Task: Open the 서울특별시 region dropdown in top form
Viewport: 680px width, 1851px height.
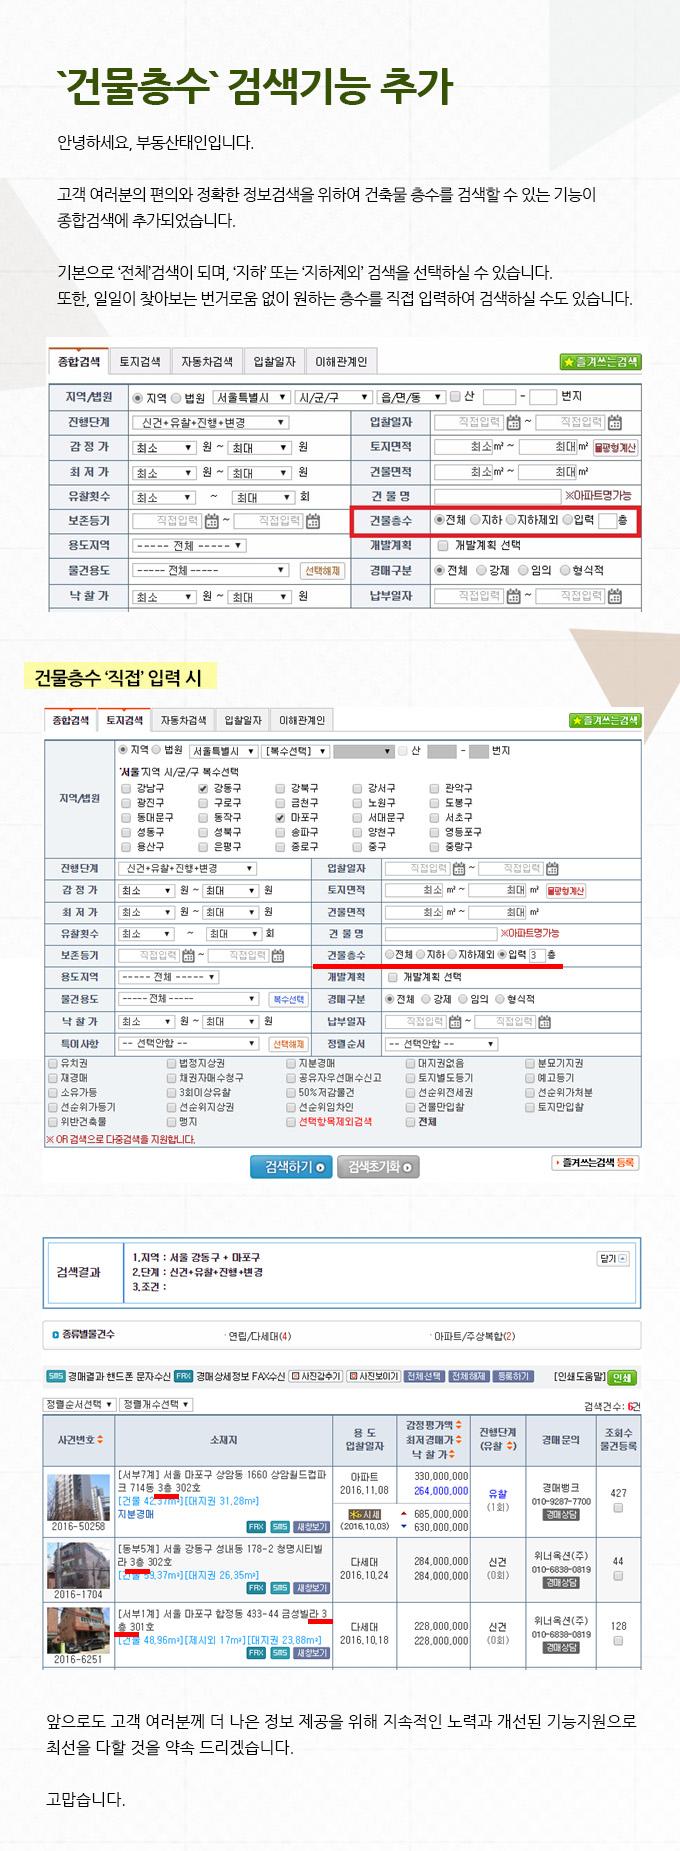Action: click(252, 397)
